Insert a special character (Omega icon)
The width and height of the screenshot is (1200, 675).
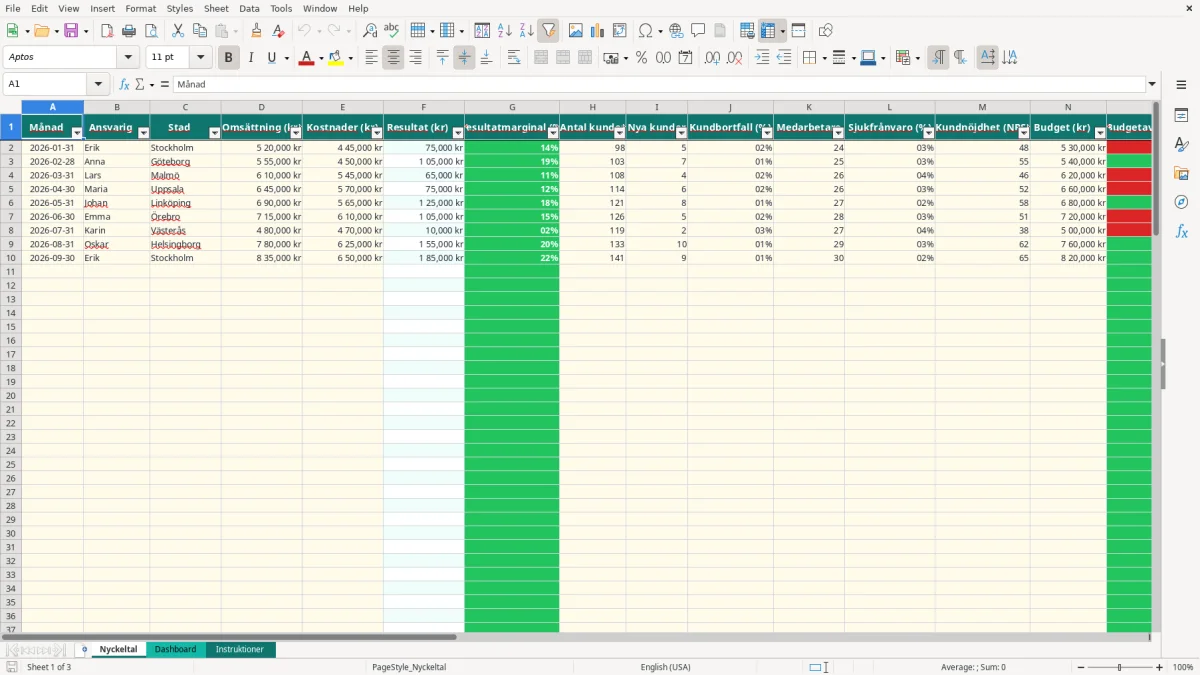pos(645,31)
